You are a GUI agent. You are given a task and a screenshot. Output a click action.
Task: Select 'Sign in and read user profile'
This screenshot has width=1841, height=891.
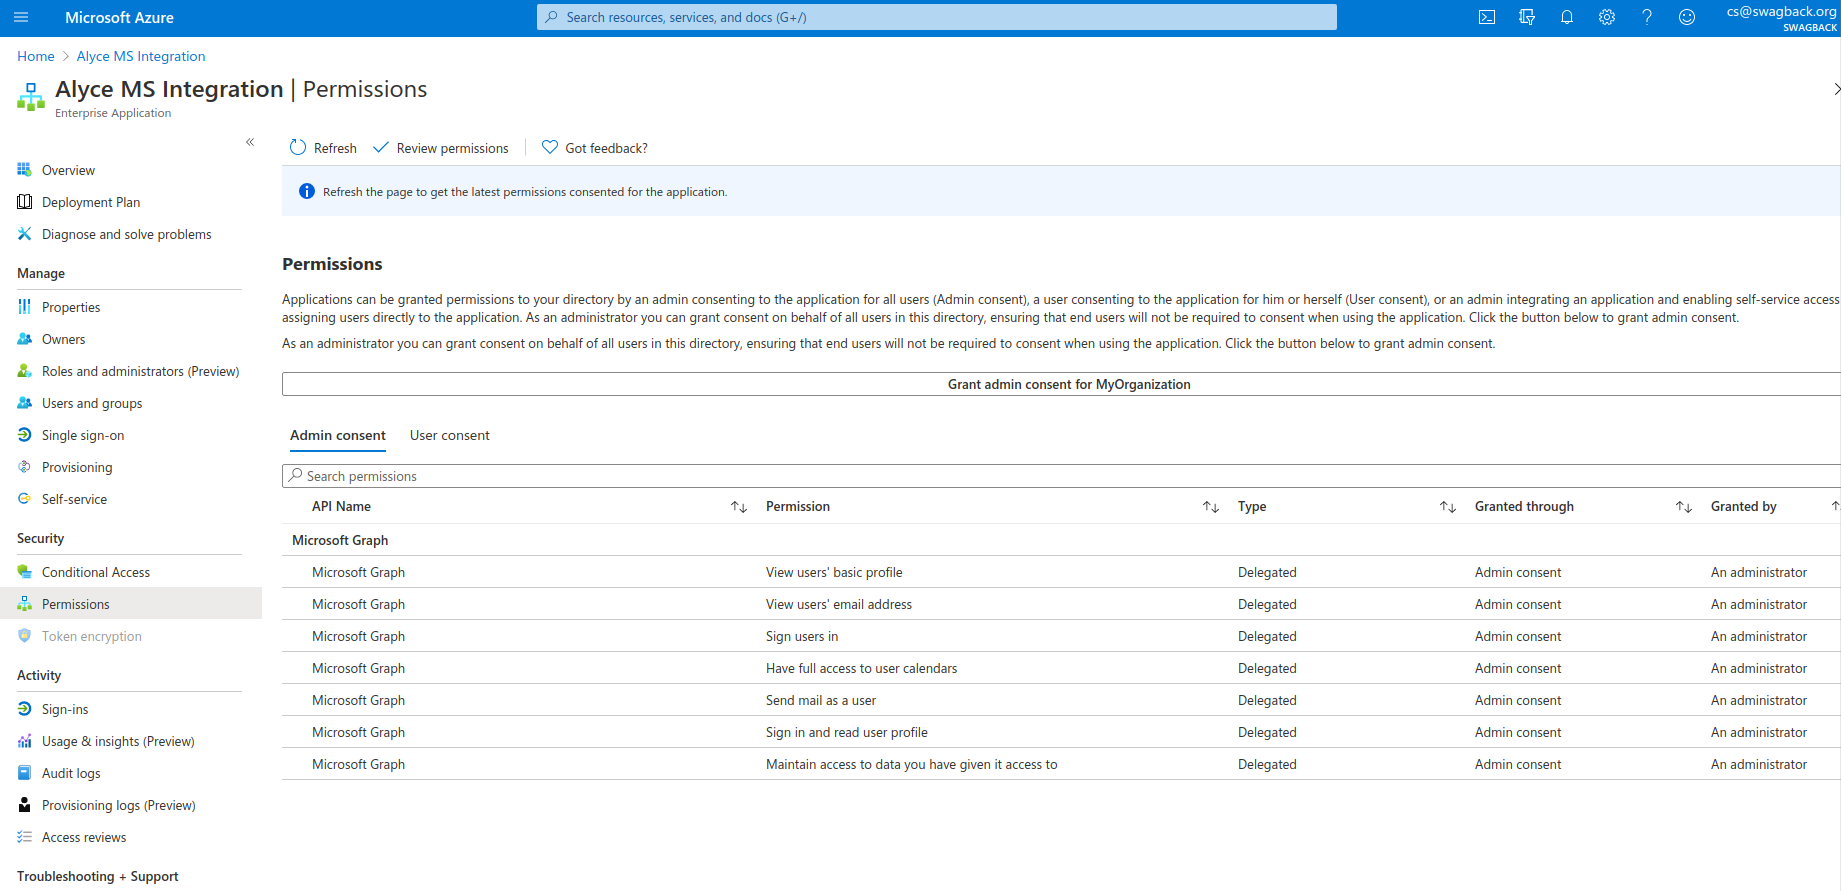click(x=1062, y=732)
